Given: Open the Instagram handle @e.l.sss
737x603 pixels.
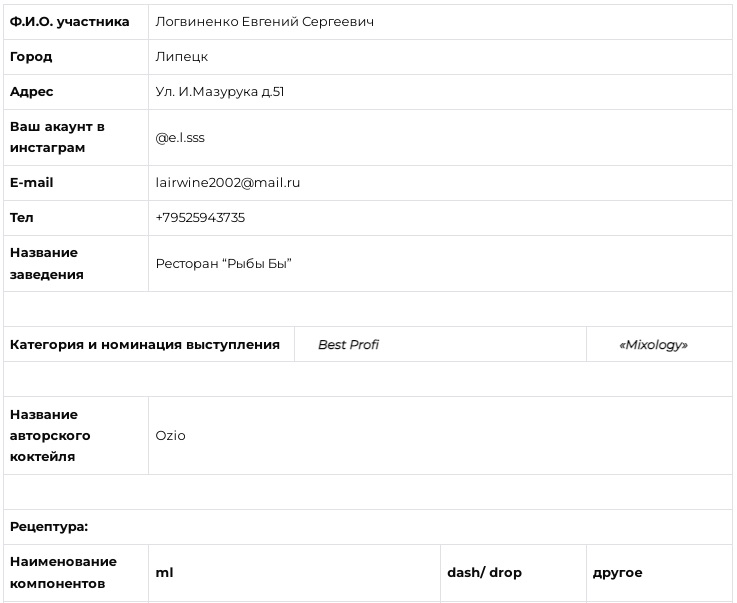Looking at the screenshot, I should click(x=180, y=138).
